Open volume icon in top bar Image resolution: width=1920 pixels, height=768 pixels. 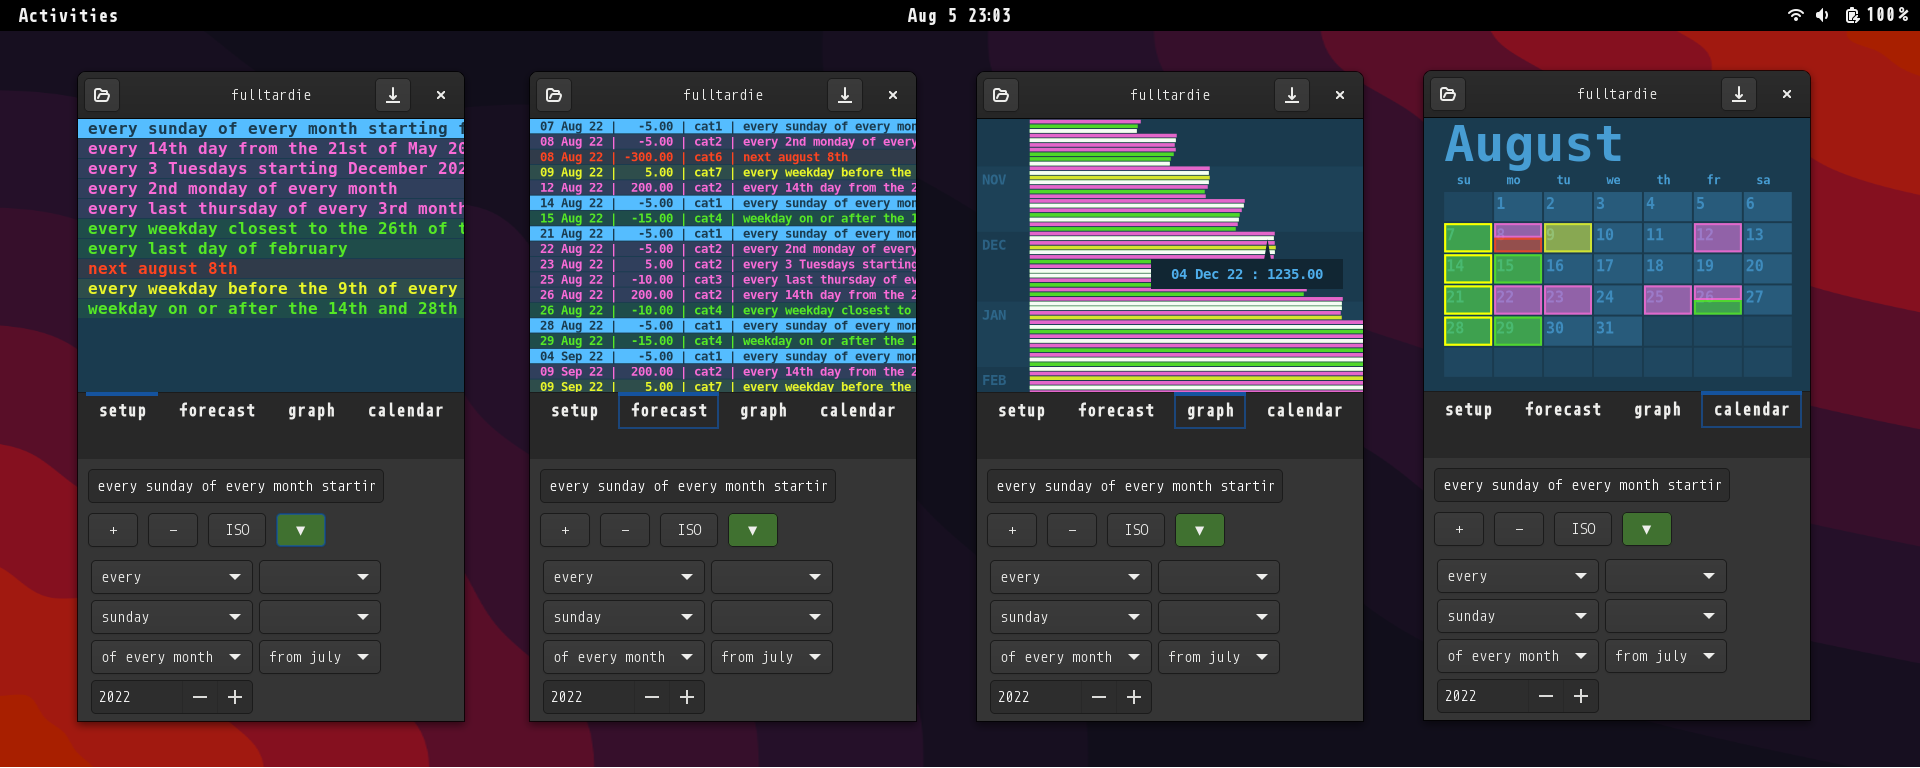point(1822,15)
